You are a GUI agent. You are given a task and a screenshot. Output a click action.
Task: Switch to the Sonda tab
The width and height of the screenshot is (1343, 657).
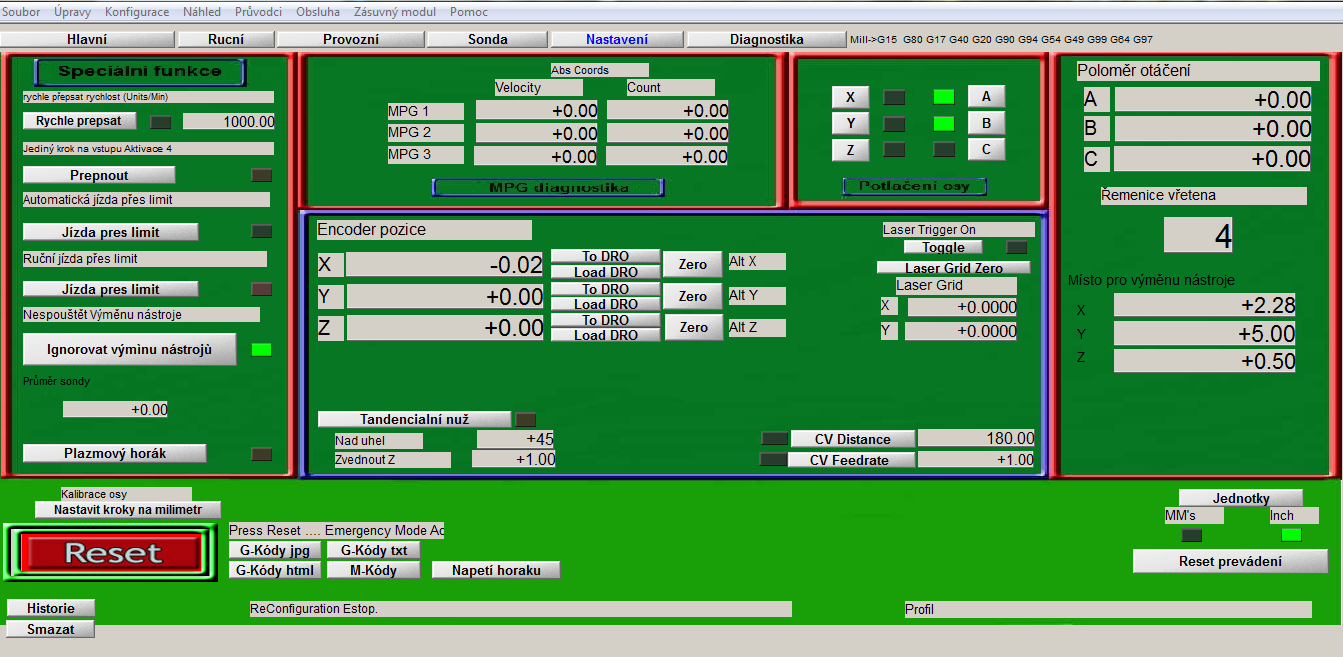tap(488, 40)
